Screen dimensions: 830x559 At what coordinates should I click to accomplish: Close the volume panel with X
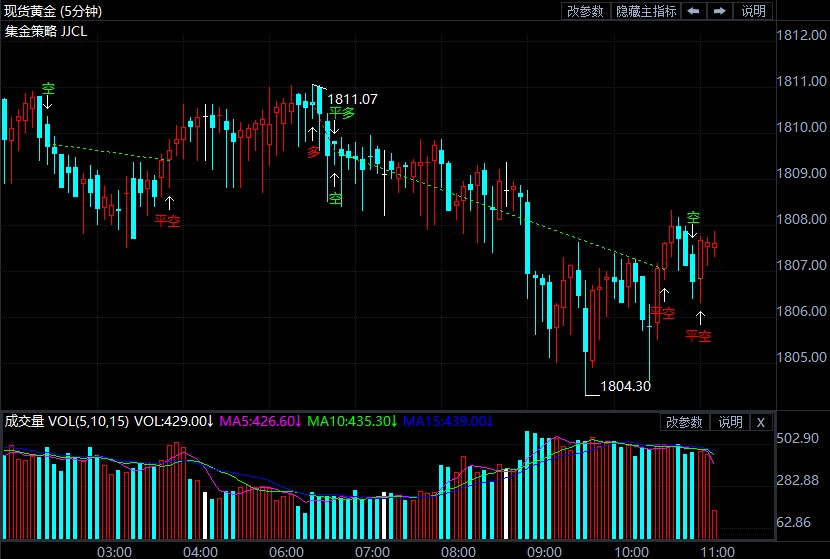(x=760, y=422)
